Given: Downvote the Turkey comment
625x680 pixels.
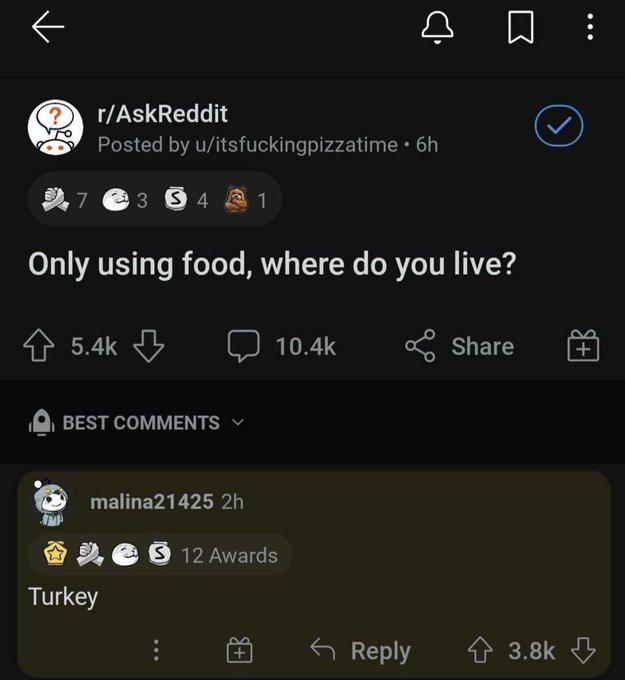Looking at the screenshot, I should 581,651.
